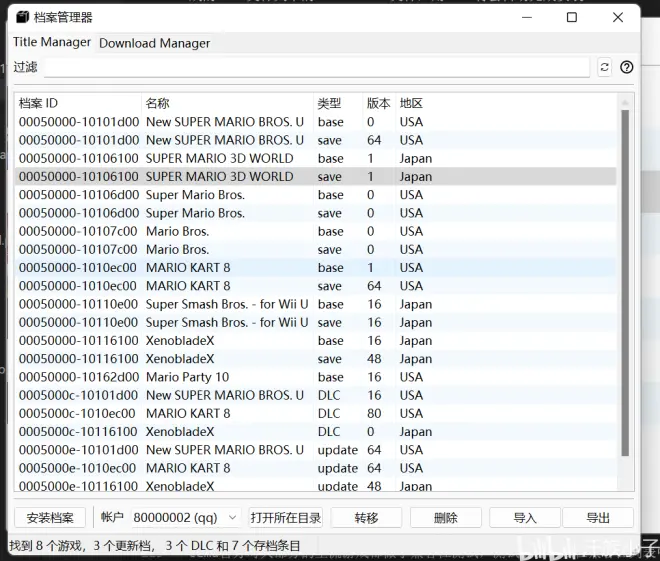This screenshot has height=561, width=660.
Task: Switch to Download Manager tab
Action: pos(154,43)
